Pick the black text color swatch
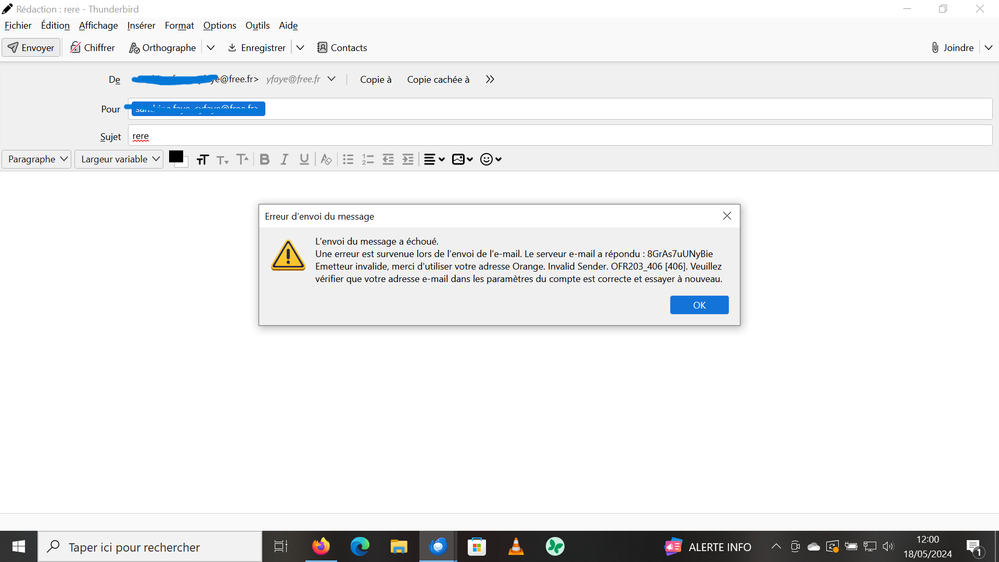 click(176, 157)
